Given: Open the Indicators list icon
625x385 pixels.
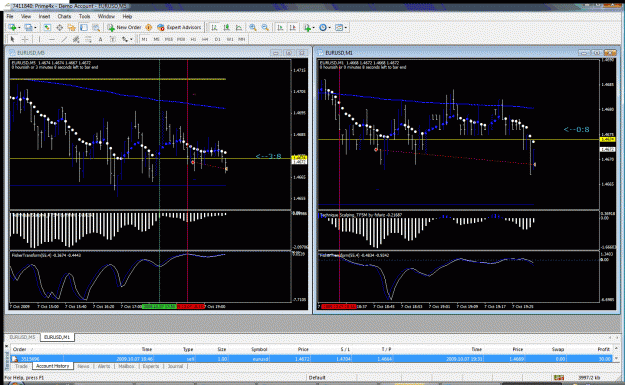Looking at the screenshot, I should coord(307,28).
